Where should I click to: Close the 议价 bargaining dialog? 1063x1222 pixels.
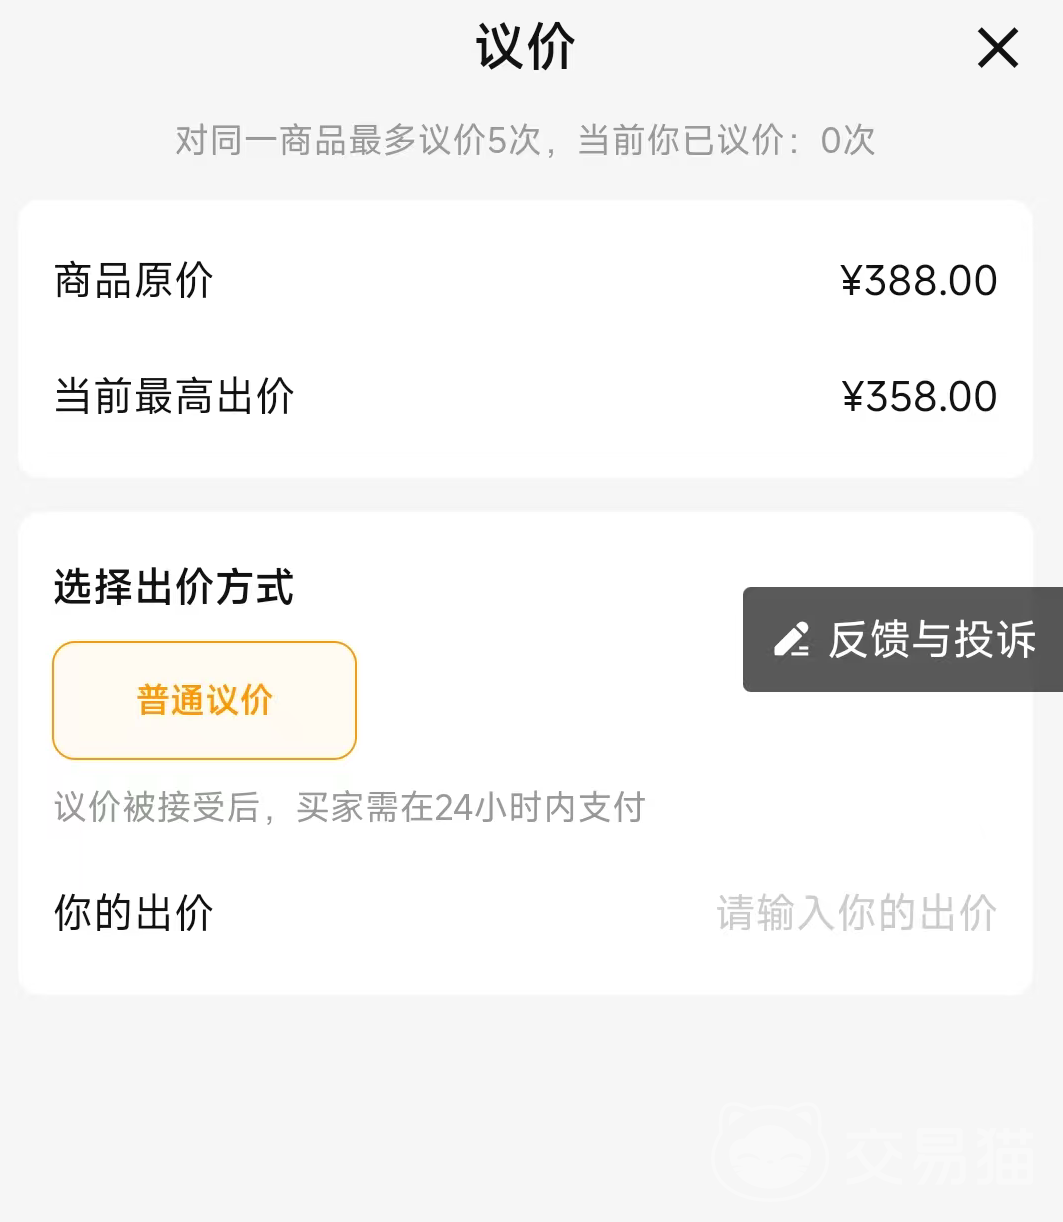[997, 48]
